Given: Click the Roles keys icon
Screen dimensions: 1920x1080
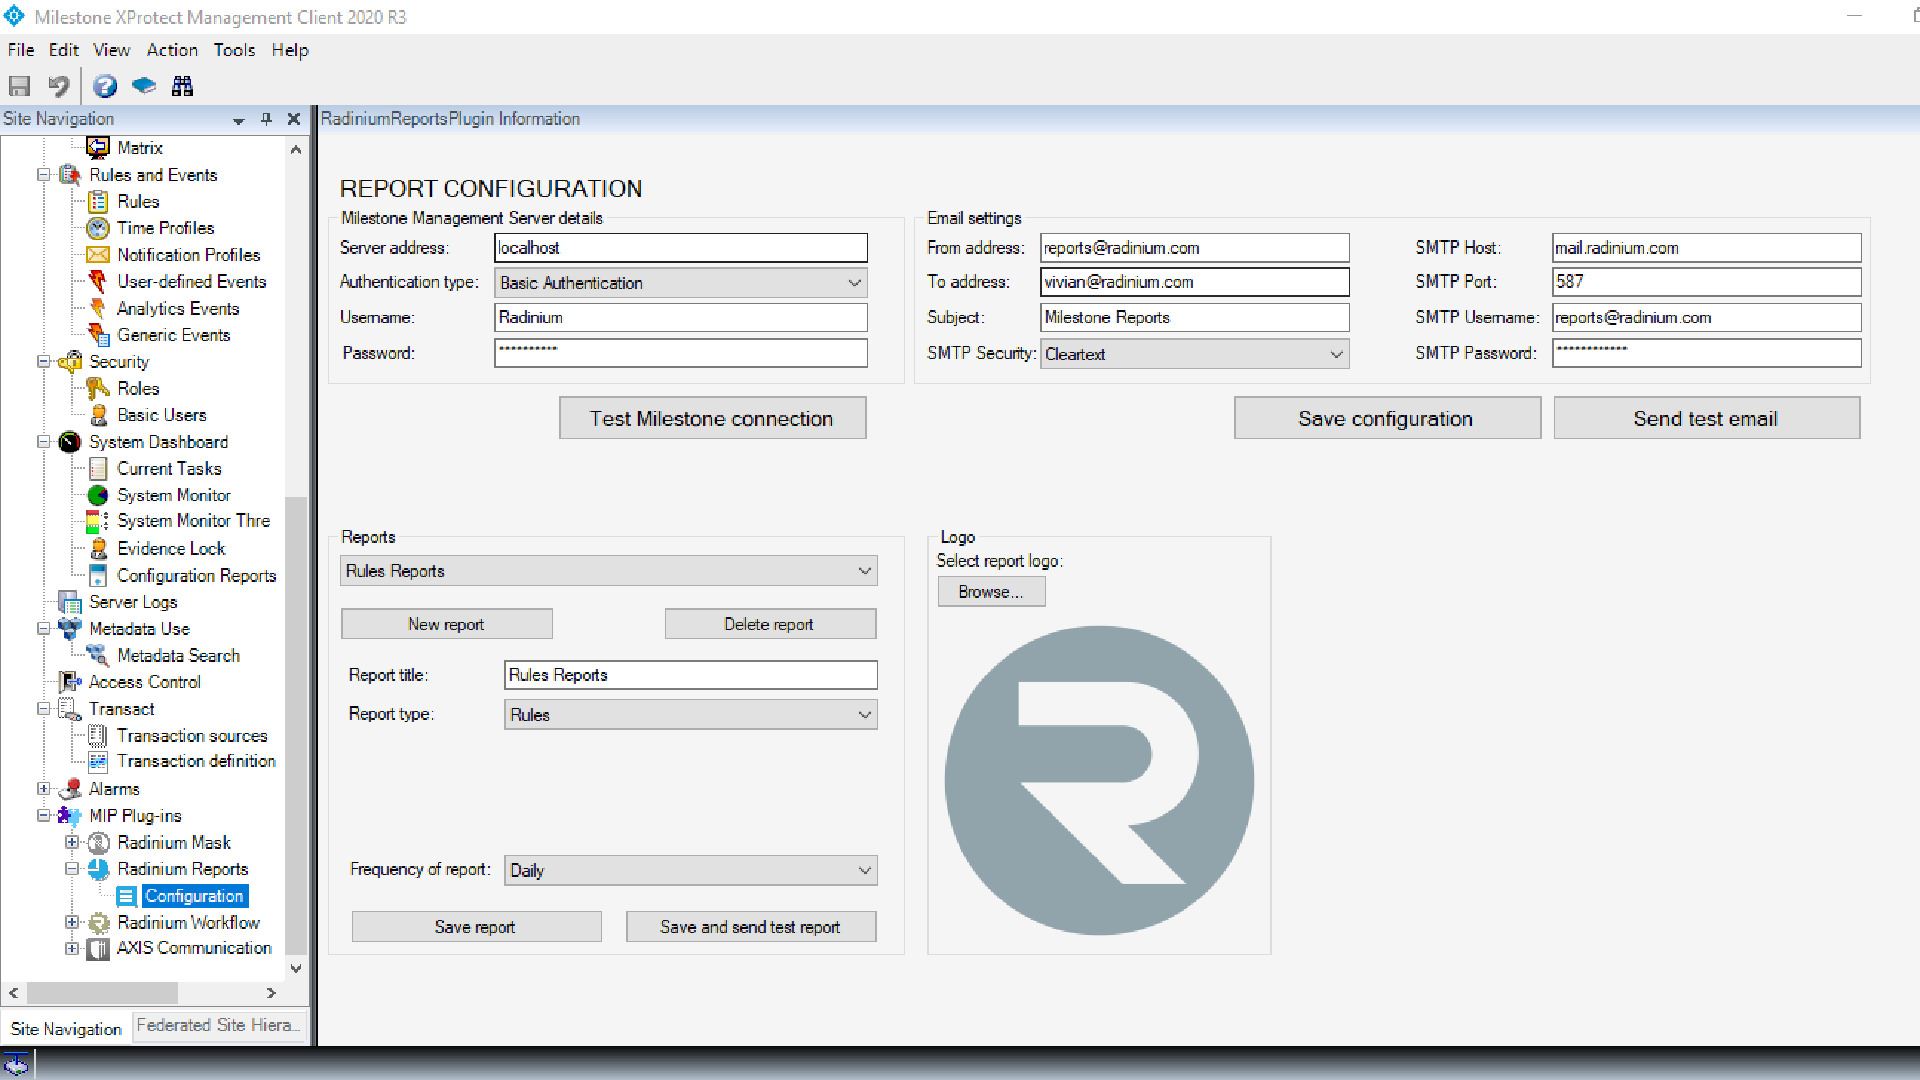Looking at the screenshot, I should [98, 388].
